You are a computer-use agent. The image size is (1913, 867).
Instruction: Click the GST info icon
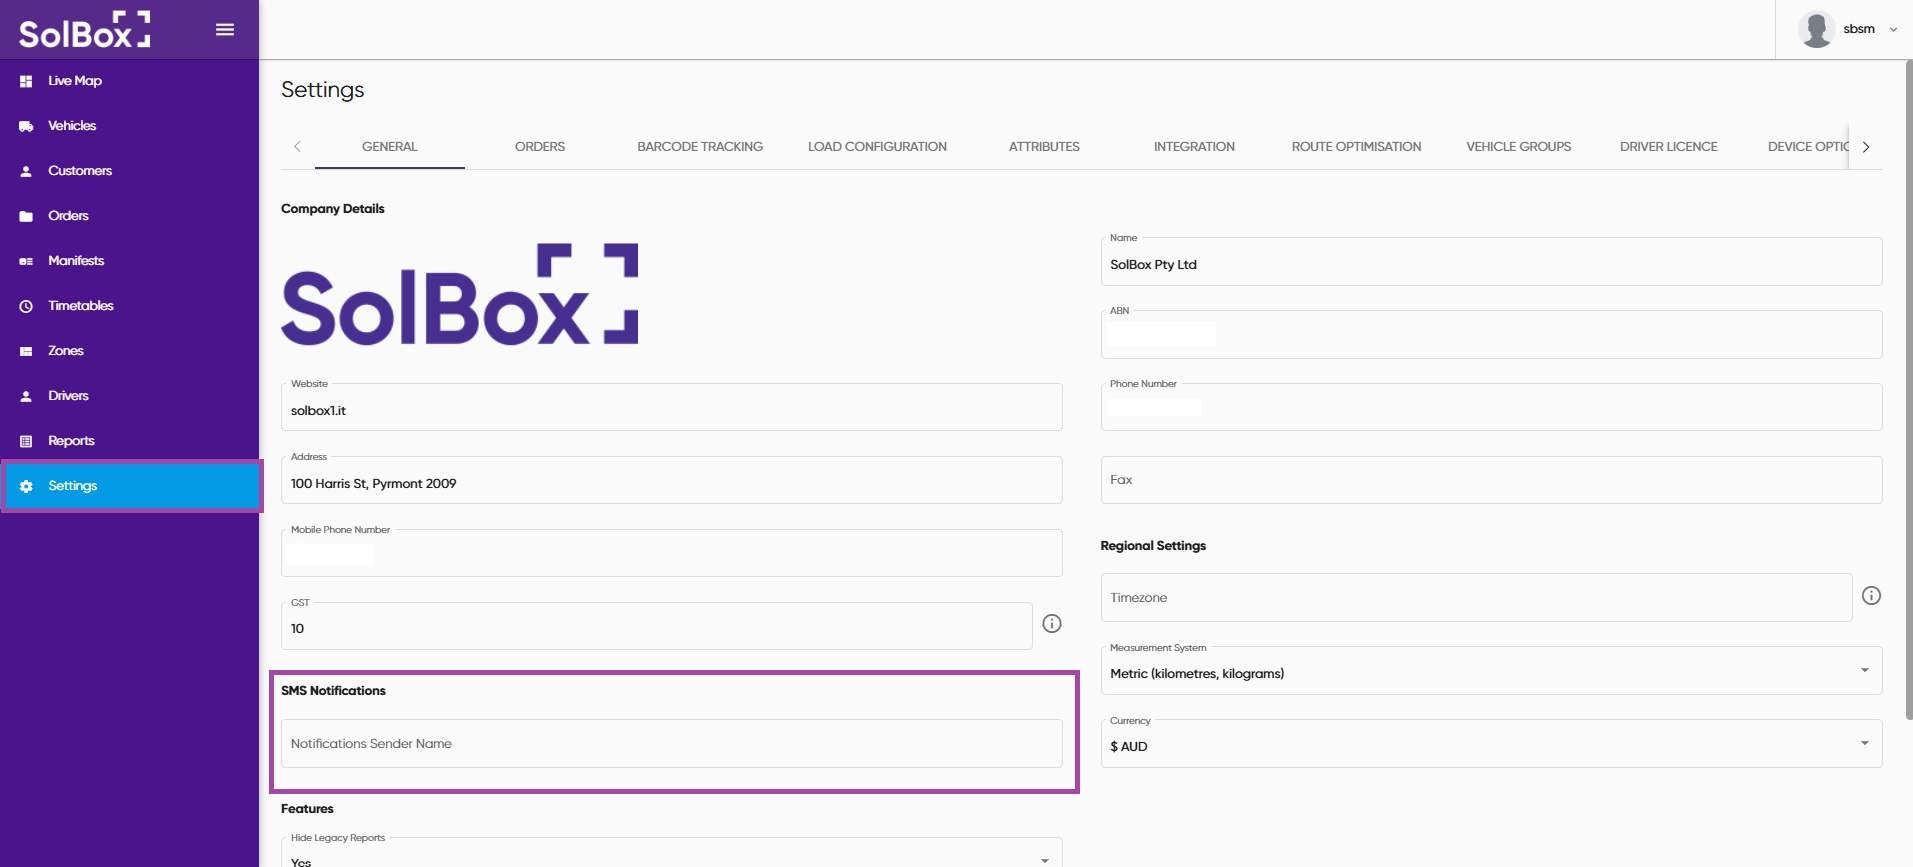coord(1052,624)
